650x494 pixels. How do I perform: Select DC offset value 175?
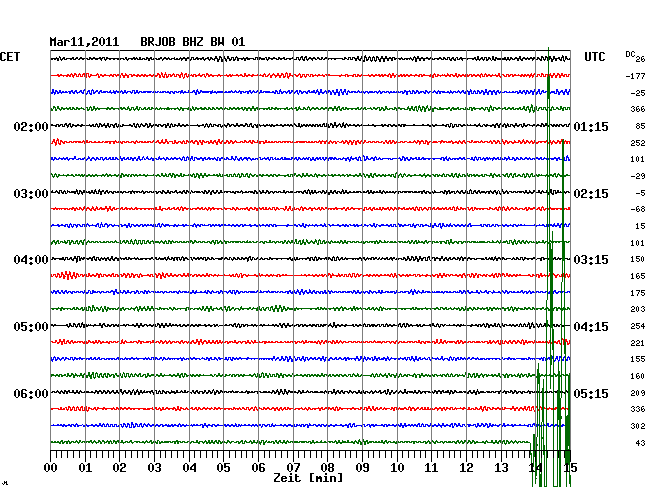(x=638, y=293)
